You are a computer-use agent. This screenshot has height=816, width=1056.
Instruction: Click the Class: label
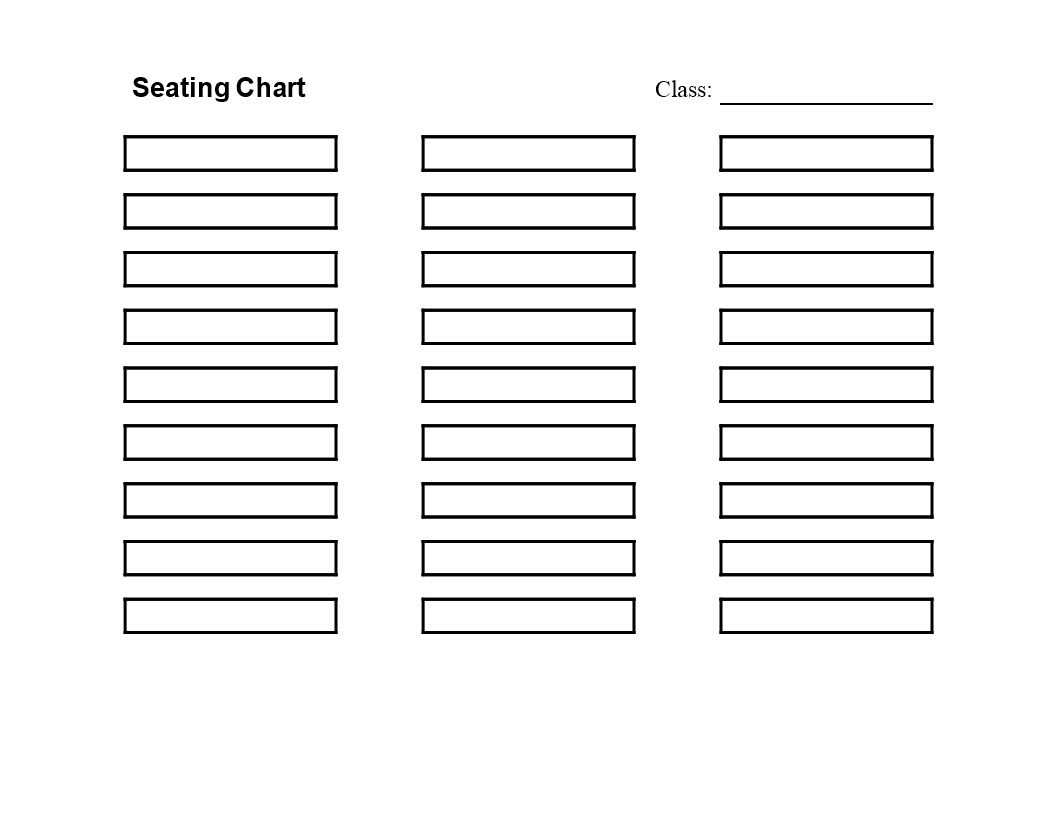coord(683,90)
